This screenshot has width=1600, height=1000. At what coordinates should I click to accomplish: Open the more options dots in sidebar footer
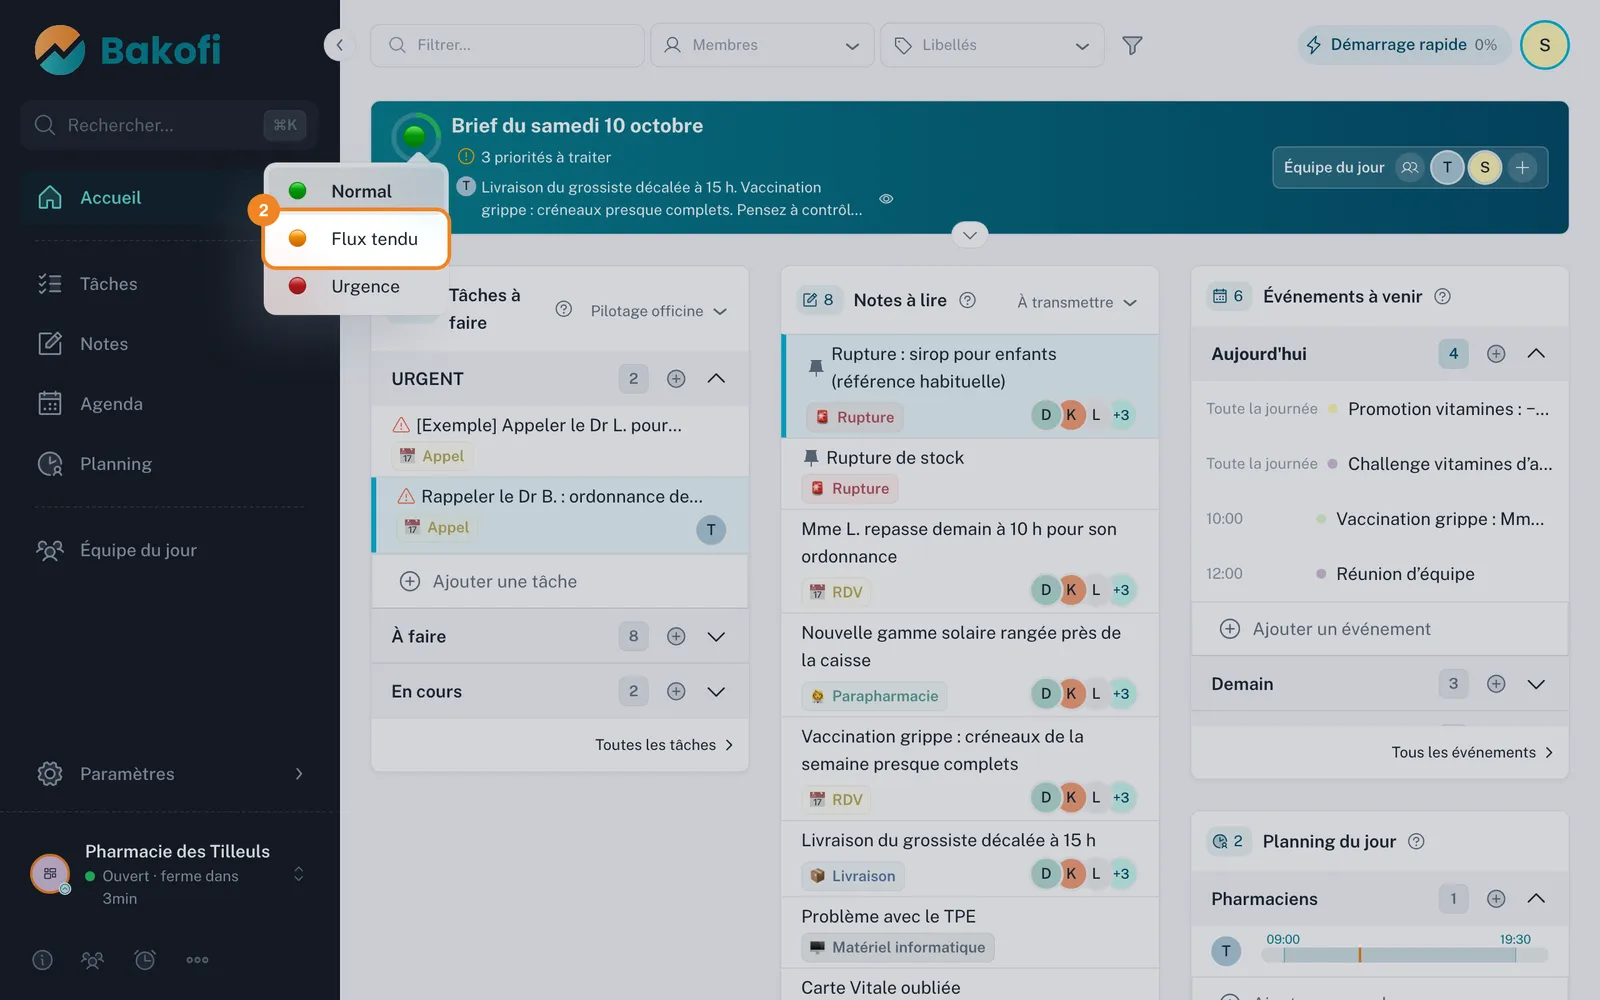(x=197, y=960)
